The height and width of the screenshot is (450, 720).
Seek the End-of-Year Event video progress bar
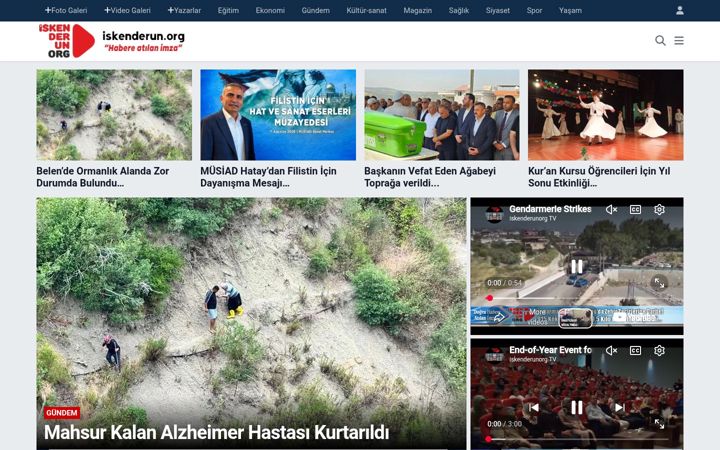pyautogui.click(x=577, y=439)
